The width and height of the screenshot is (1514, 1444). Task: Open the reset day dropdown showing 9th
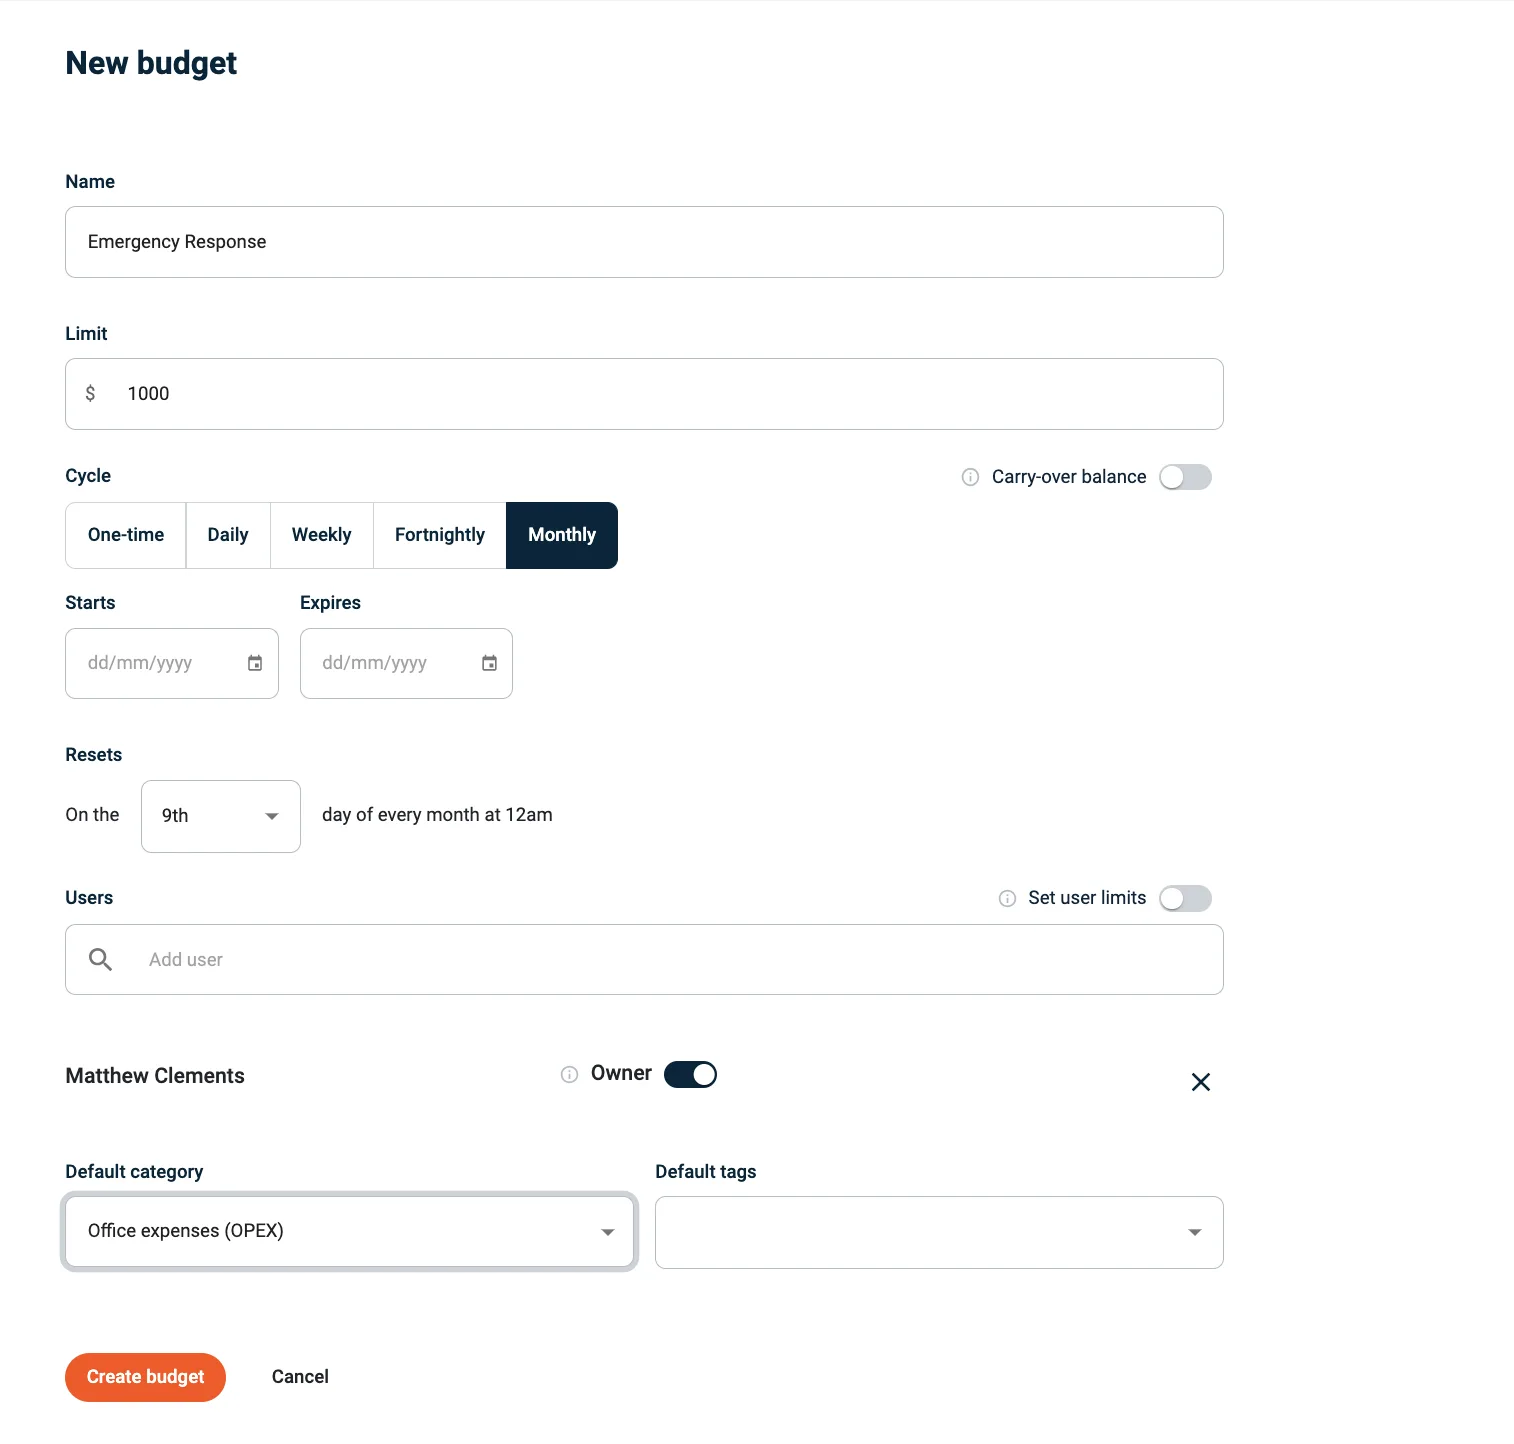[220, 816]
